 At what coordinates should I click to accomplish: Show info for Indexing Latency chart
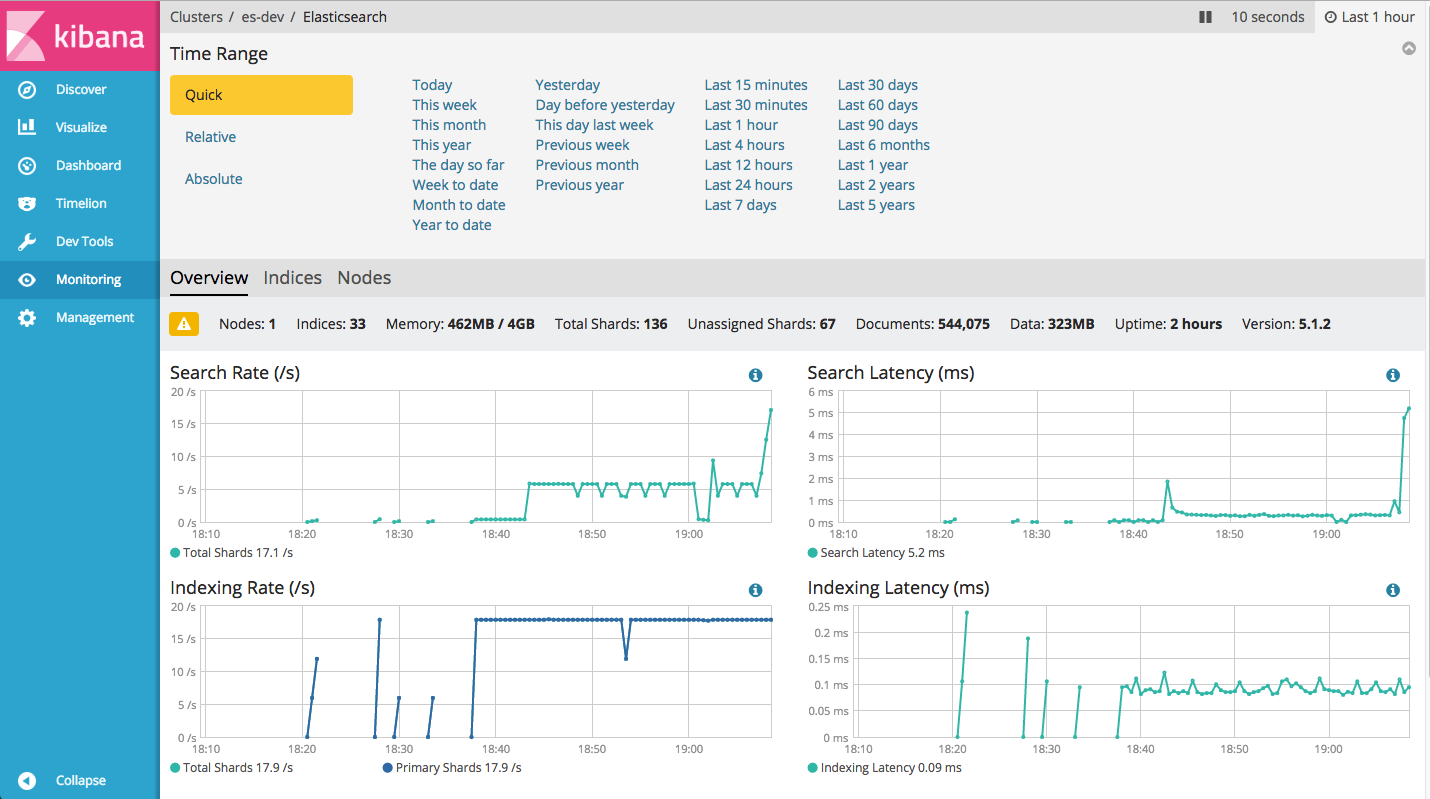1393,590
